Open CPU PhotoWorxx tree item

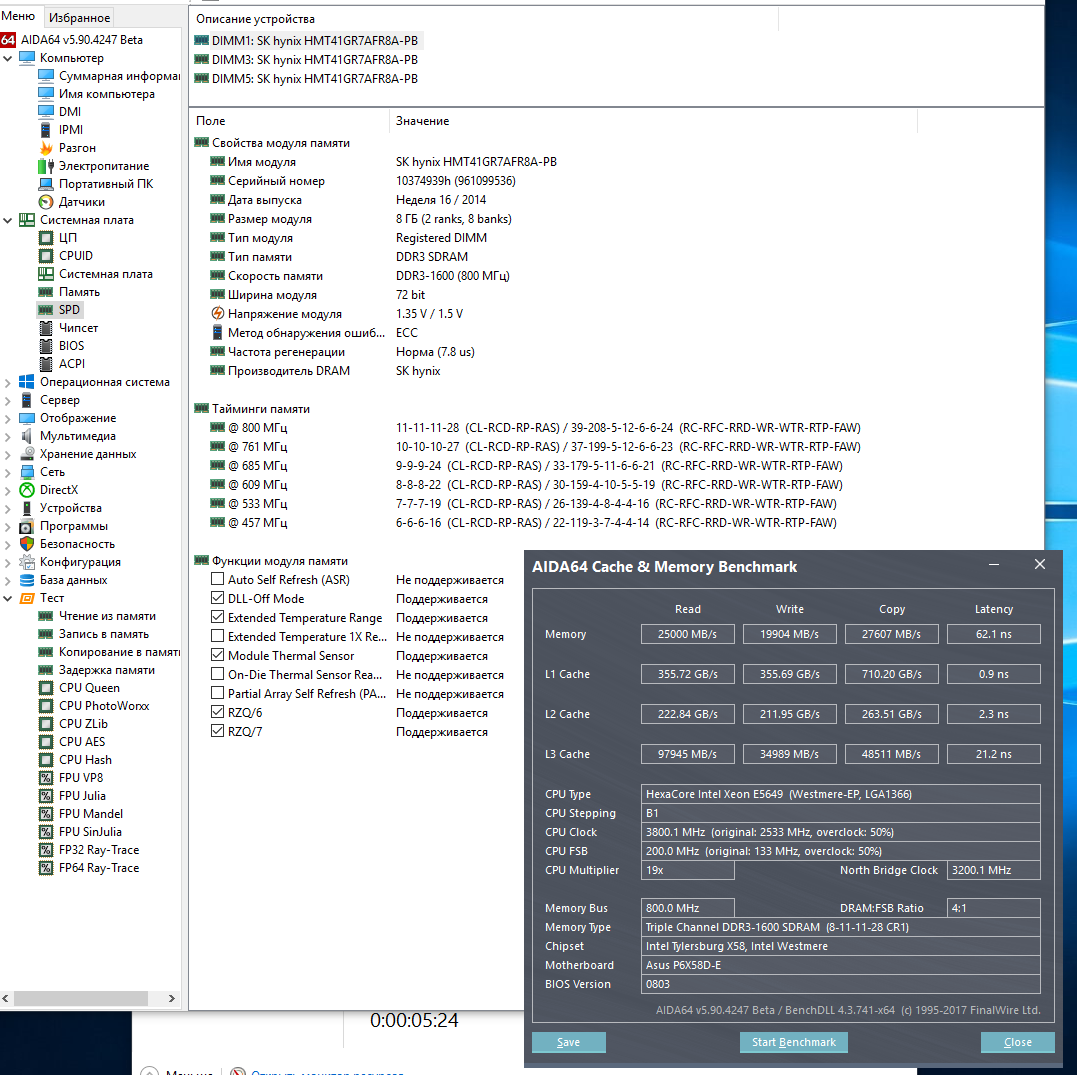pos(104,705)
